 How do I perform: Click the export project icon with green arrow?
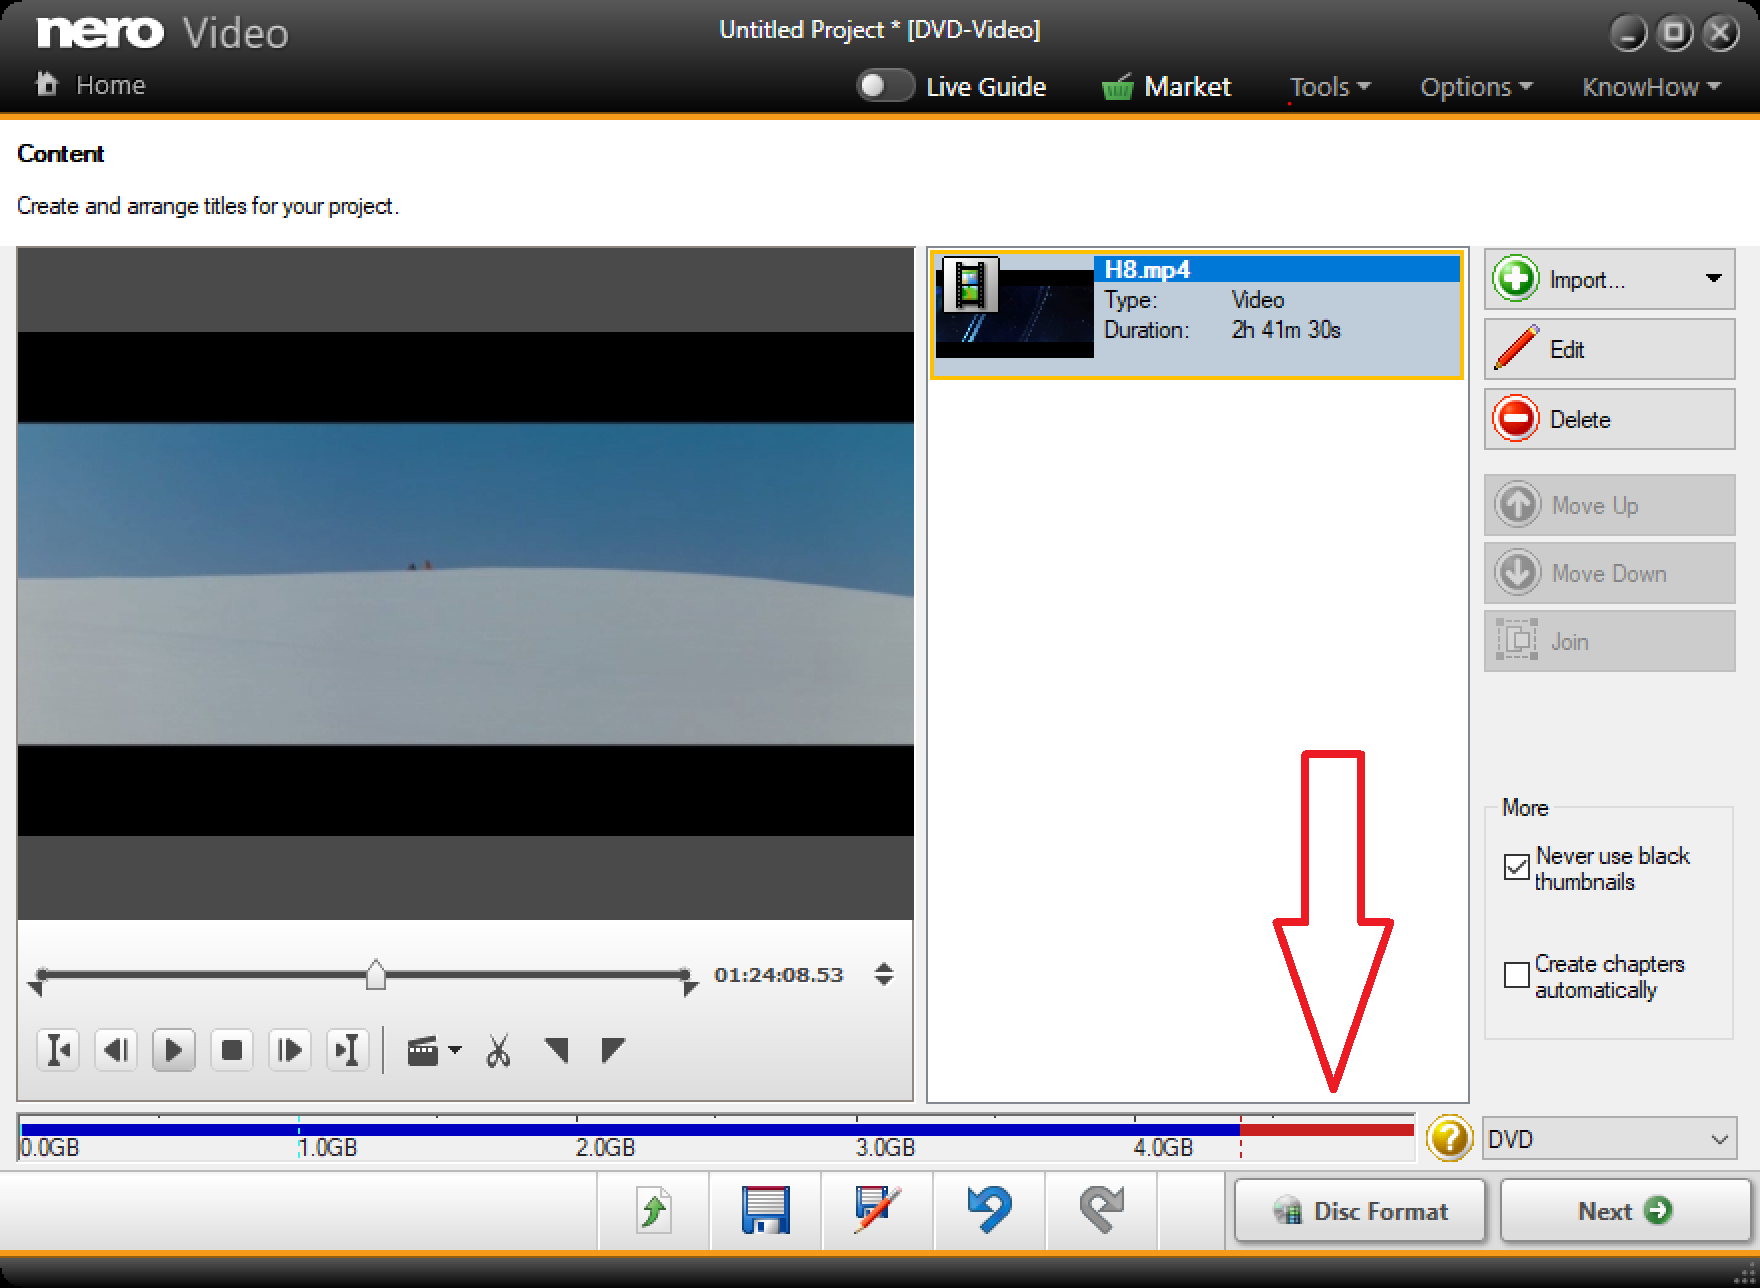pos(654,1210)
